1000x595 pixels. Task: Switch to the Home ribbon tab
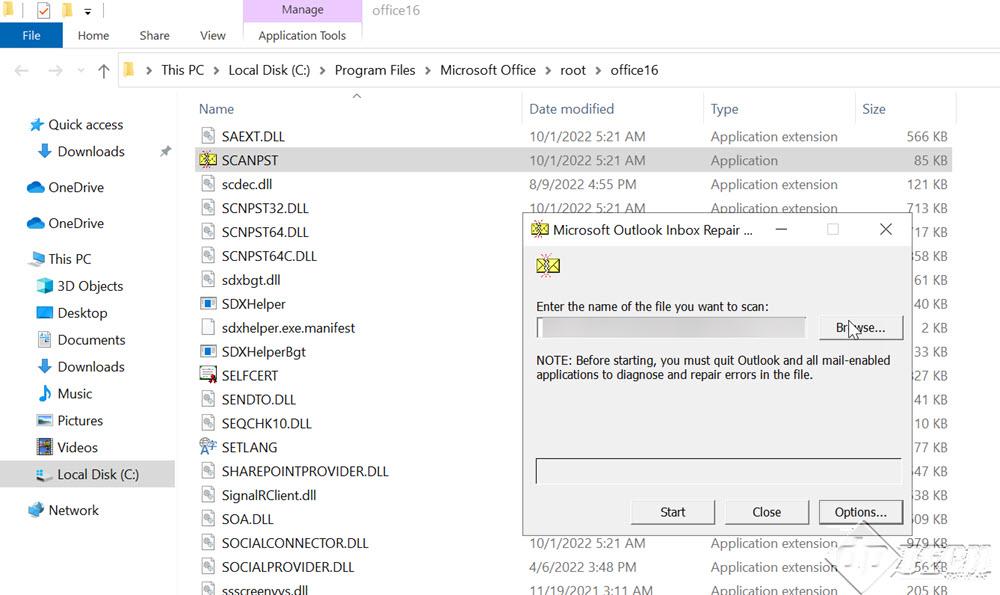point(93,35)
